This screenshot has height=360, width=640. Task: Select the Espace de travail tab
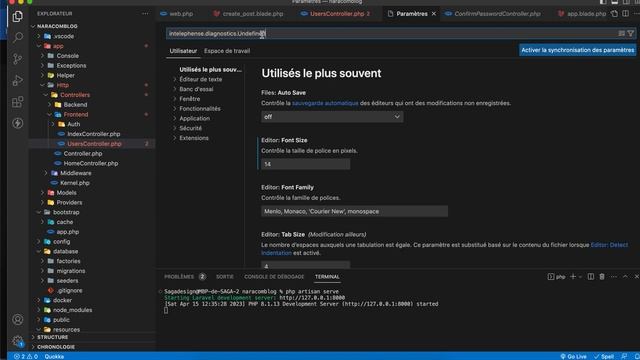pyautogui.click(x=227, y=51)
